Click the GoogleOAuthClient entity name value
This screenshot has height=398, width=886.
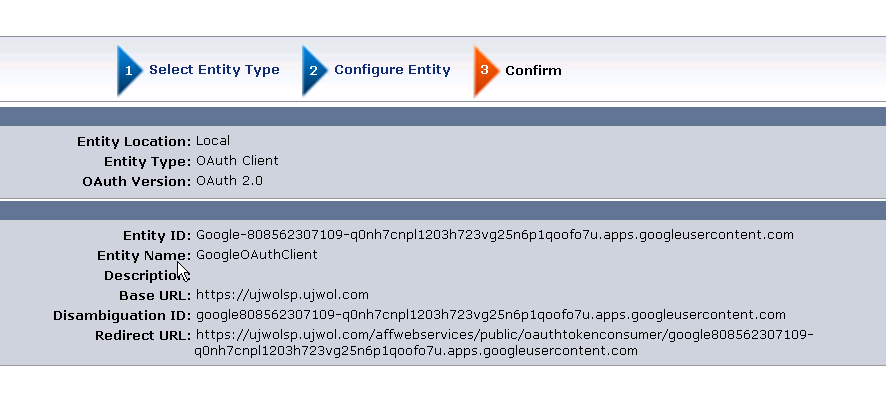click(x=257, y=255)
